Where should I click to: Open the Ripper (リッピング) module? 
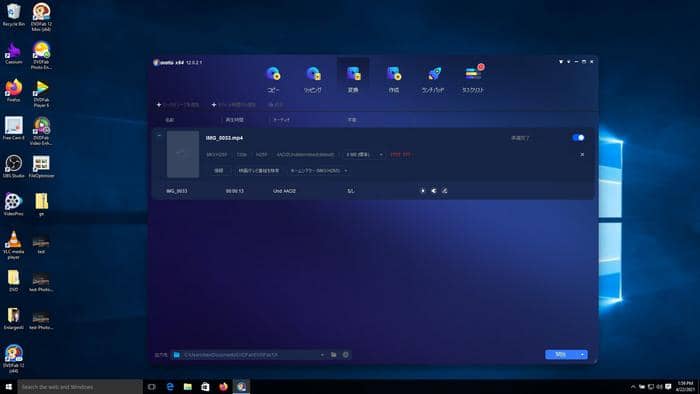[x=312, y=79]
